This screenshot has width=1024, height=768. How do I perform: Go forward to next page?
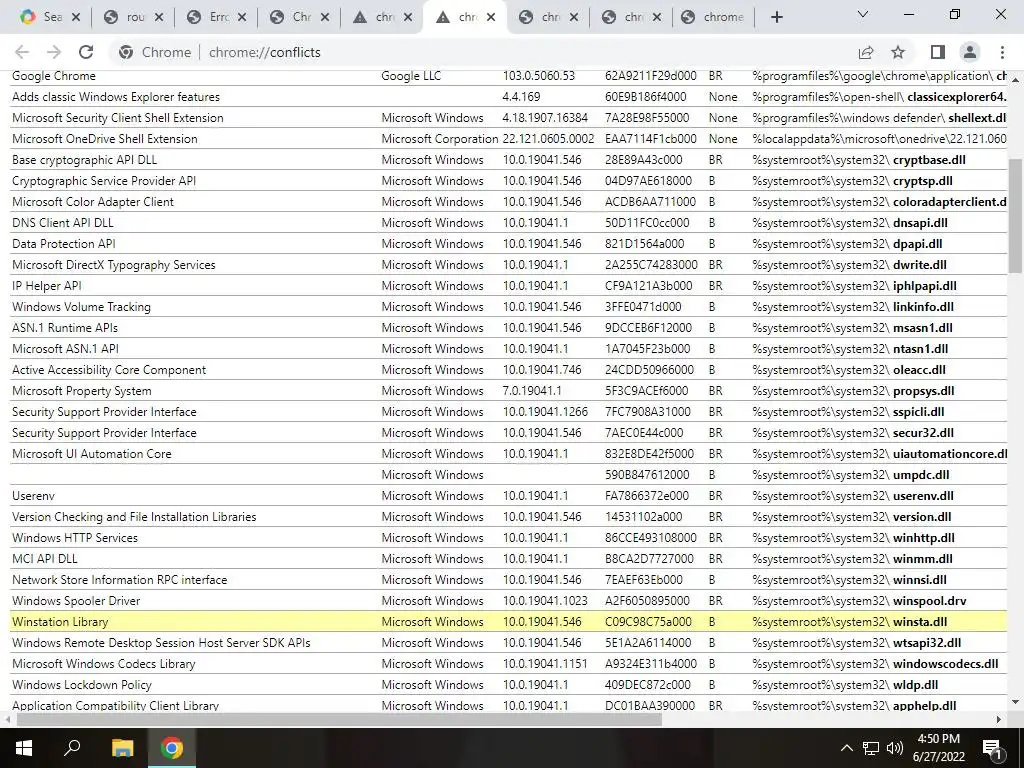pyautogui.click(x=54, y=52)
